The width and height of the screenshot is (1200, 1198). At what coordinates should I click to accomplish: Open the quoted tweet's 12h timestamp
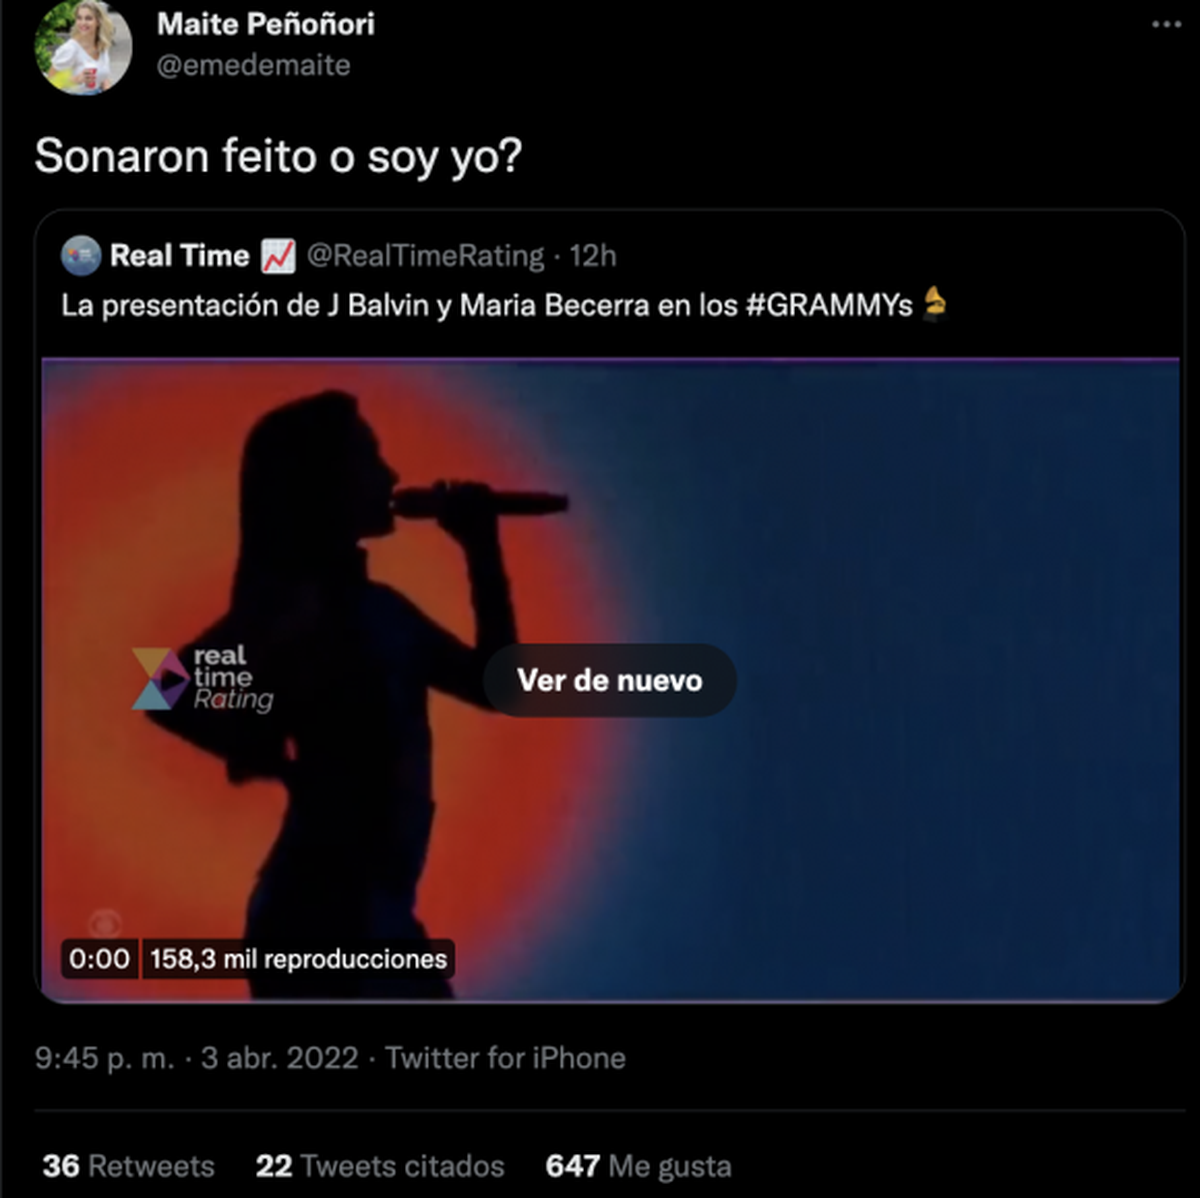[593, 256]
